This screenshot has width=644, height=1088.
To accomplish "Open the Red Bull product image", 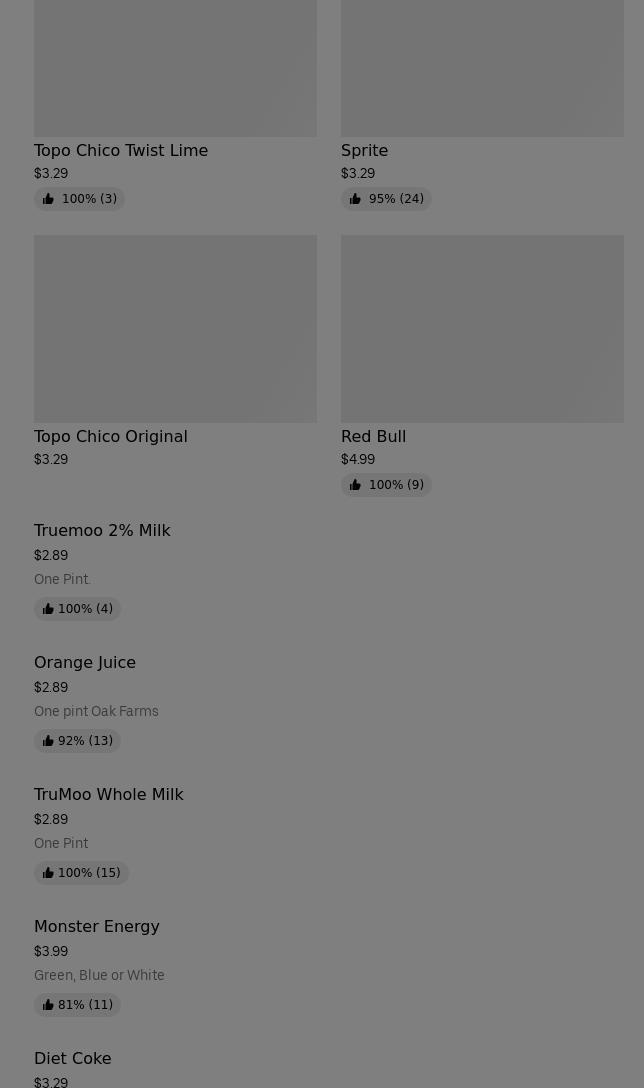I will (482, 329).
